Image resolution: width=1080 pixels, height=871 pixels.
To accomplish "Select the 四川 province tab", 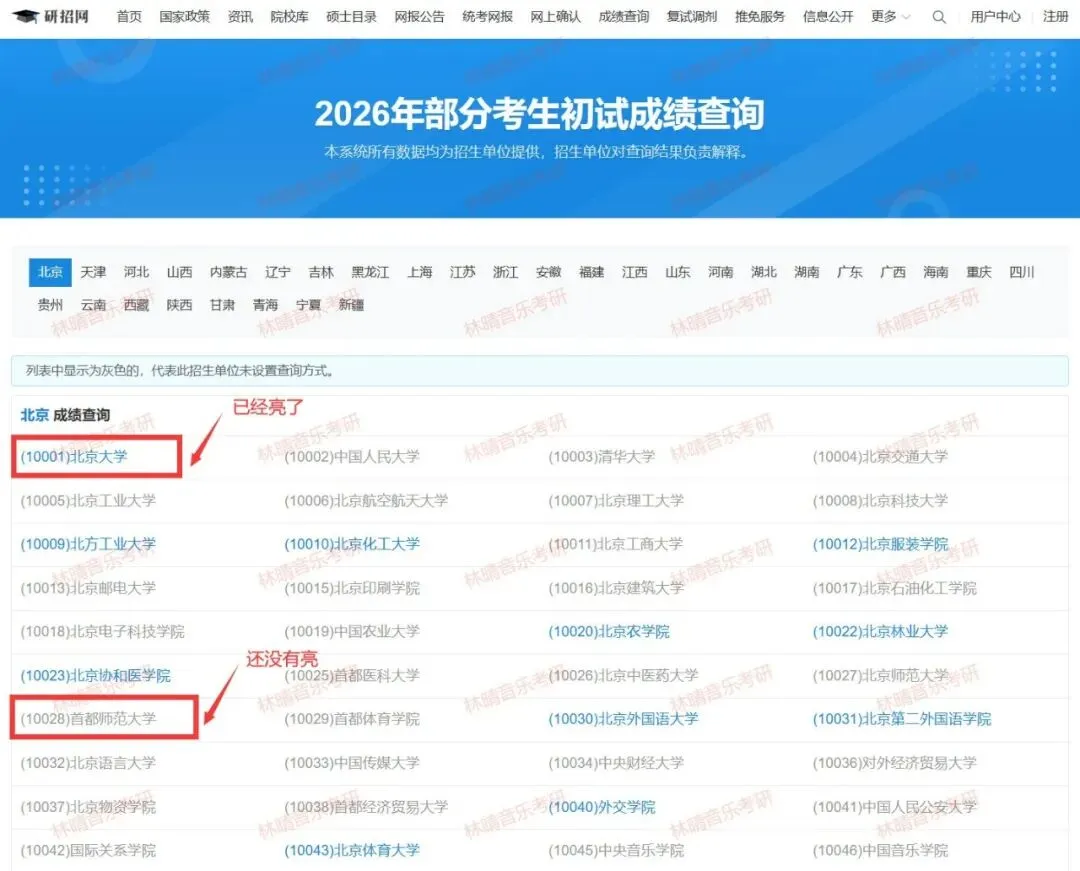I will click(x=1022, y=272).
